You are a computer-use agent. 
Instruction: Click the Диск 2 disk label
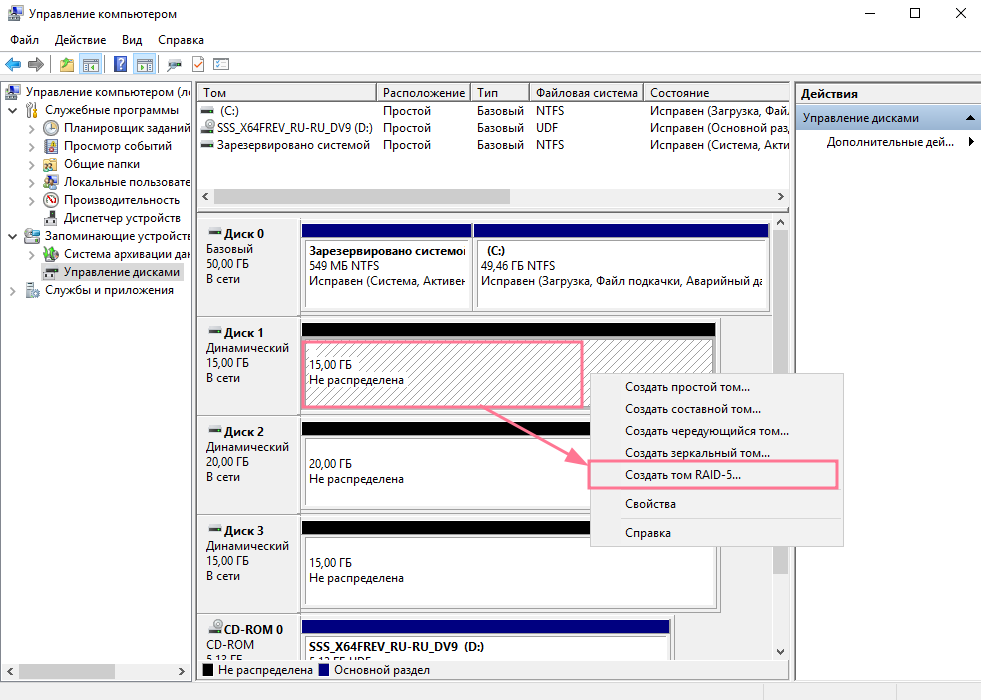click(x=243, y=432)
